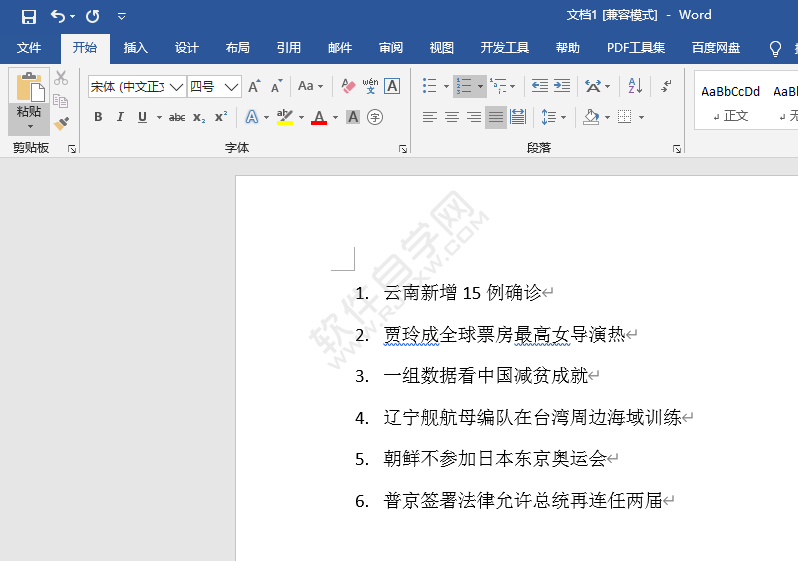The width and height of the screenshot is (798, 561).
Task: Toggle superscript formatting
Action: coord(221,117)
